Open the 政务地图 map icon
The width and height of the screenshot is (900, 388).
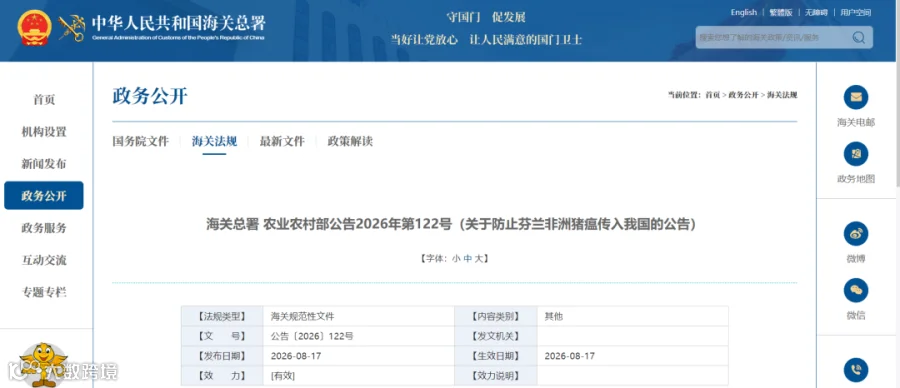click(856, 154)
